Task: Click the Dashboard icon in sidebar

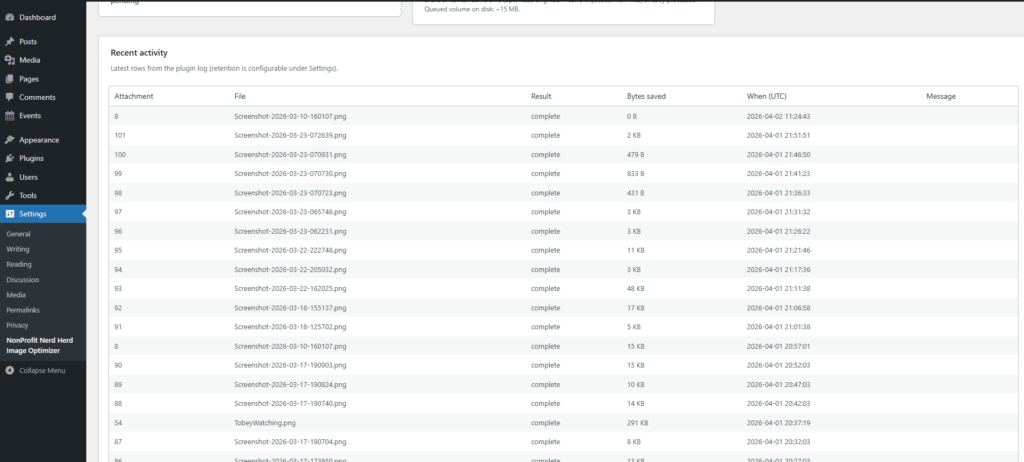Action: [x=9, y=17]
